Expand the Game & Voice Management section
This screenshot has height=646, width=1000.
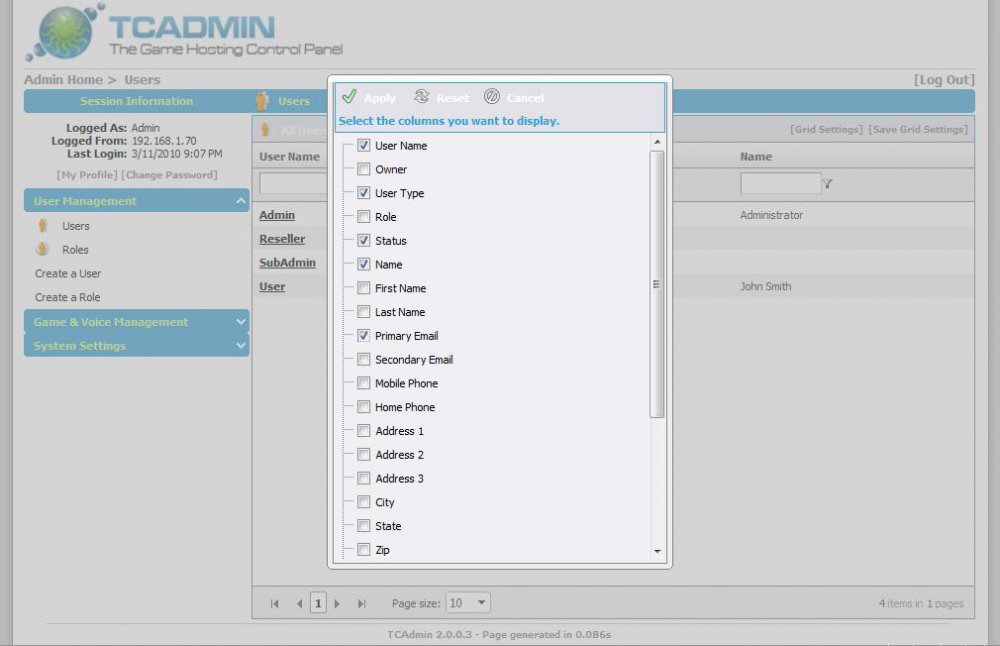pyautogui.click(x=240, y=322)
